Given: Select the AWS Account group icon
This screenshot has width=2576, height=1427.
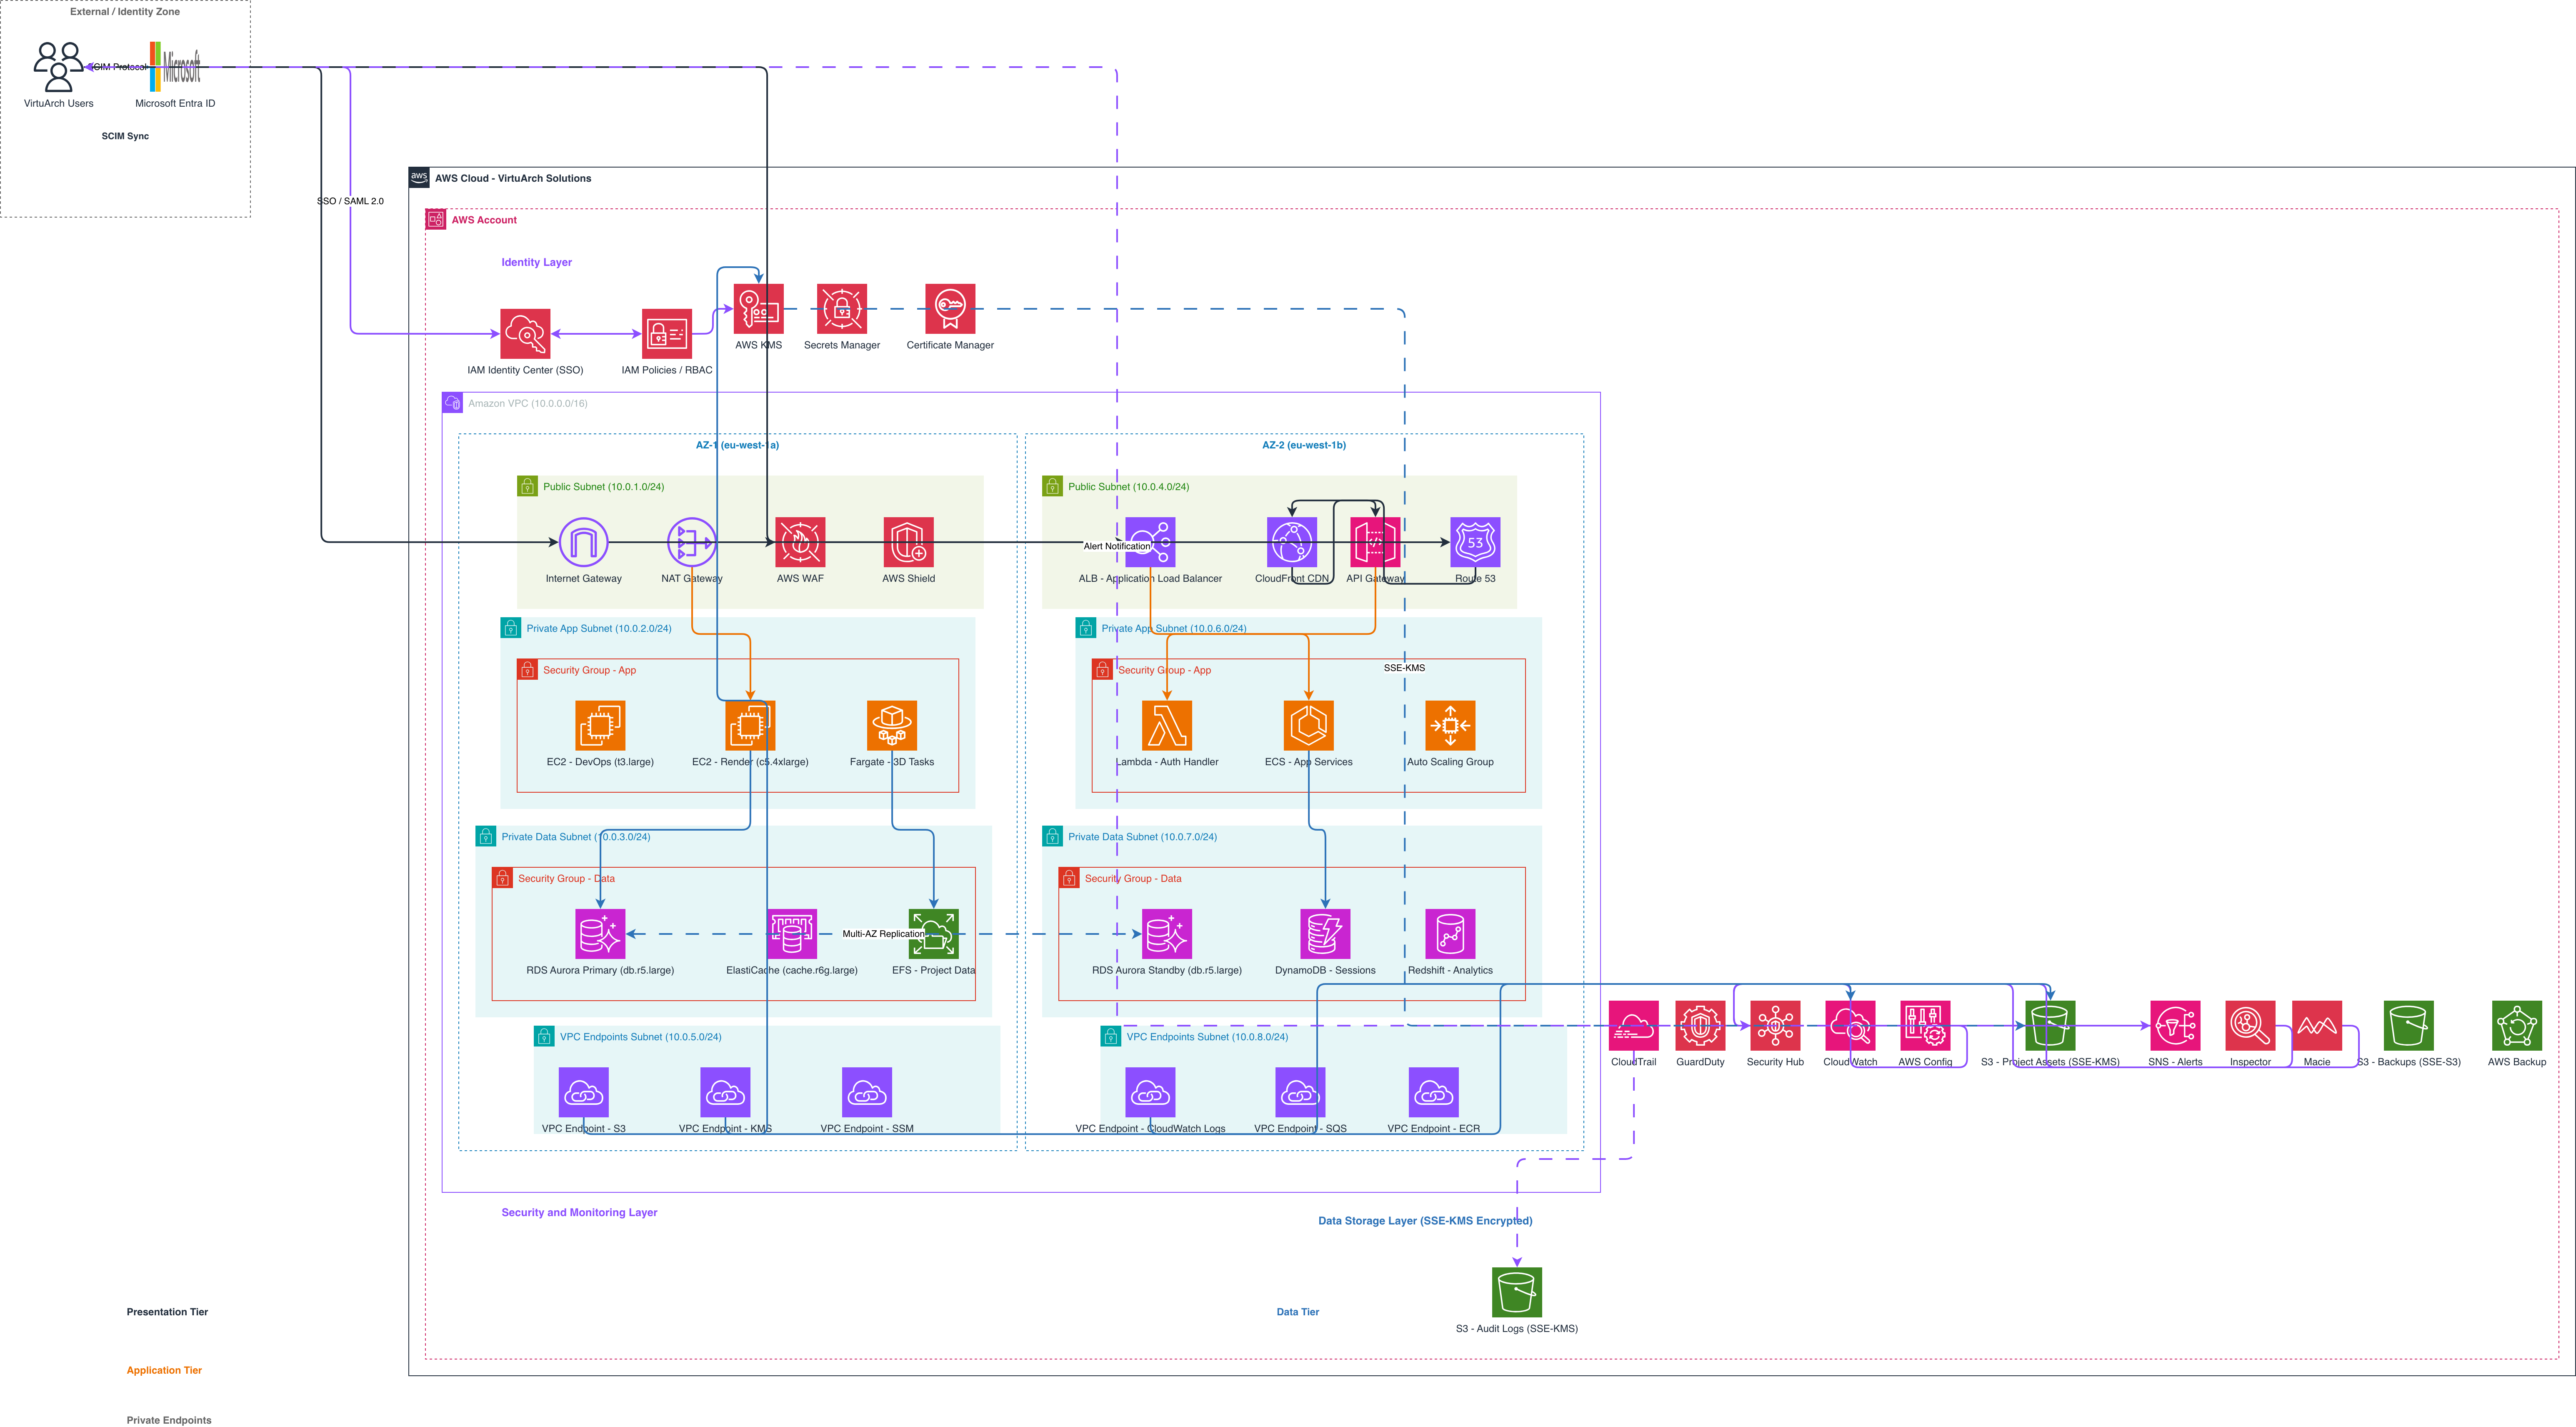Looking at the screenshot, I should click(436, 219).
